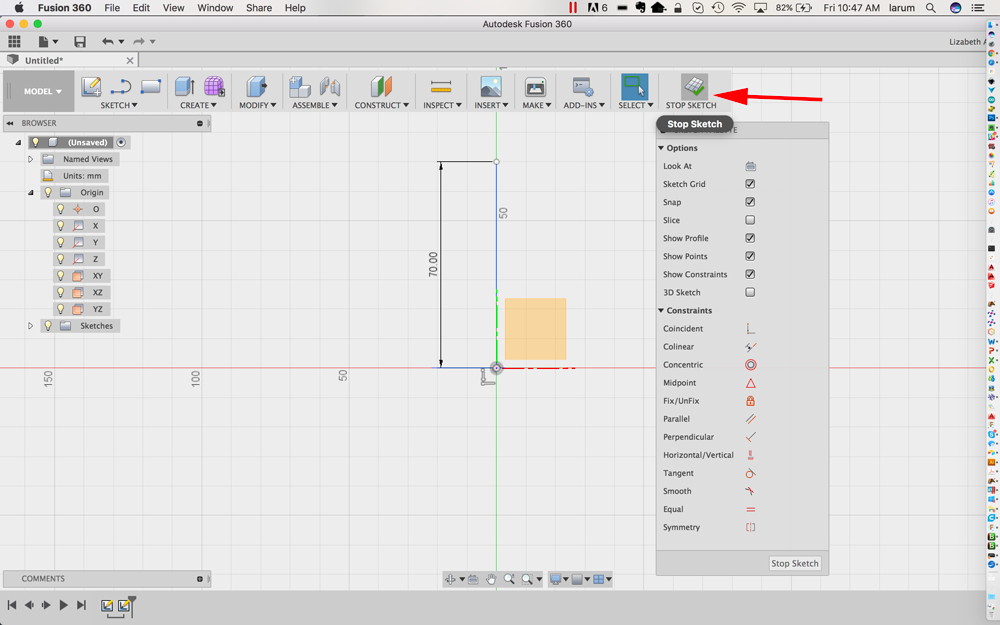Jump to timeline beginning

[x=11, y=605]
